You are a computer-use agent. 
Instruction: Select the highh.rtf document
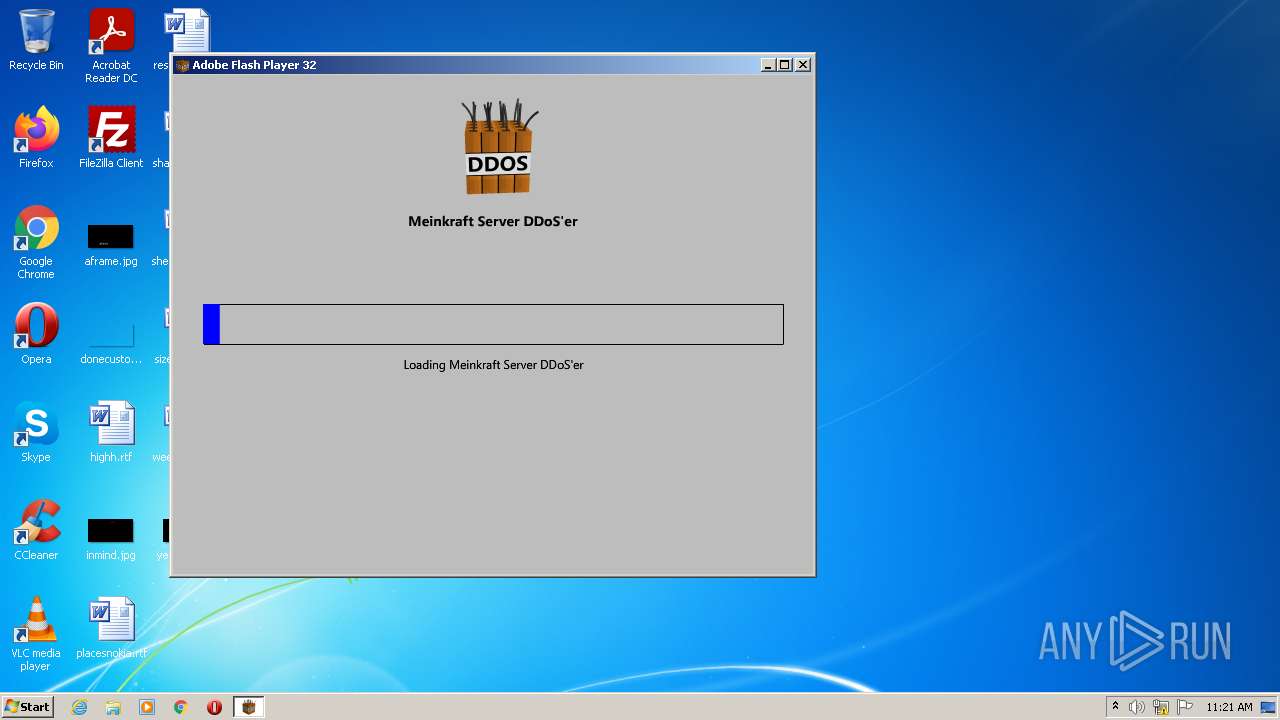click(111, 431)
